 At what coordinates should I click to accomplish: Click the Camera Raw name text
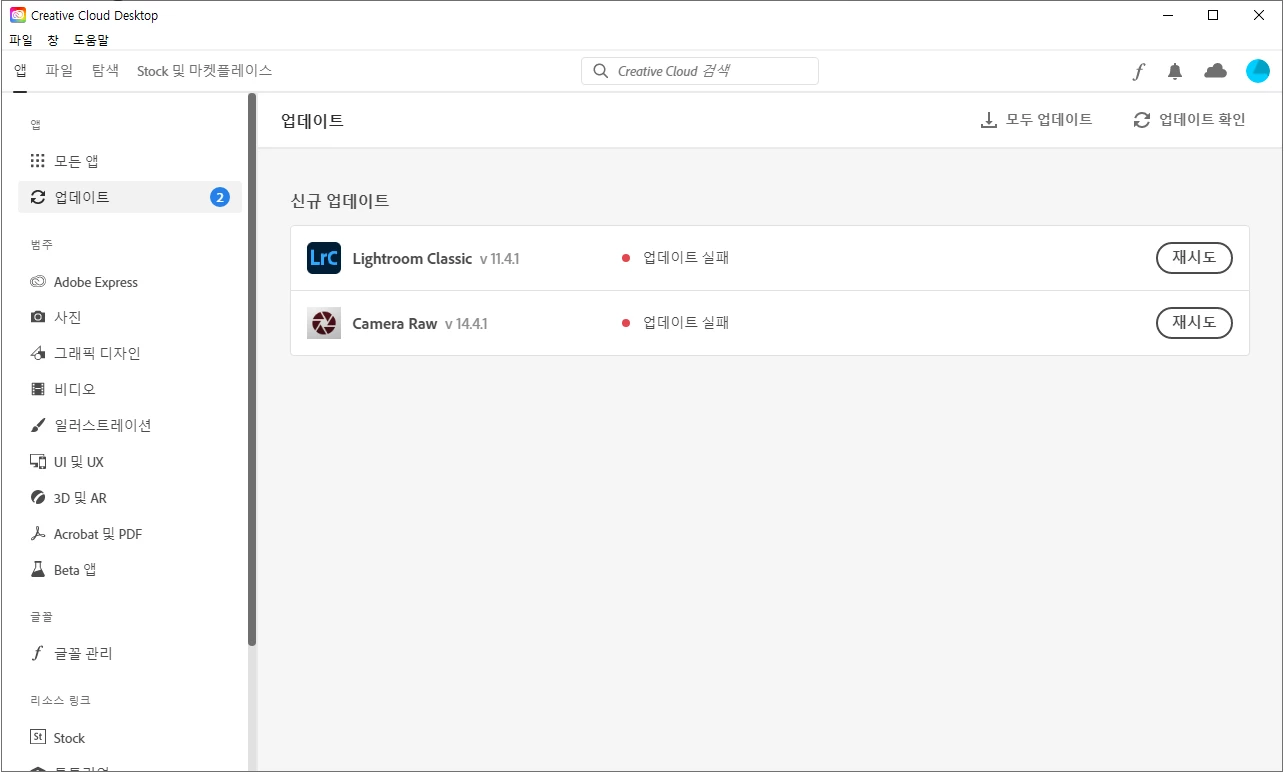(395, 324)
